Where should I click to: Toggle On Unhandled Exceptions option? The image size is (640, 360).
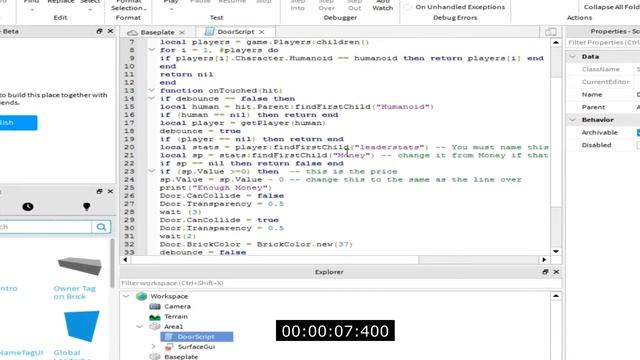[x=455, y=7]
